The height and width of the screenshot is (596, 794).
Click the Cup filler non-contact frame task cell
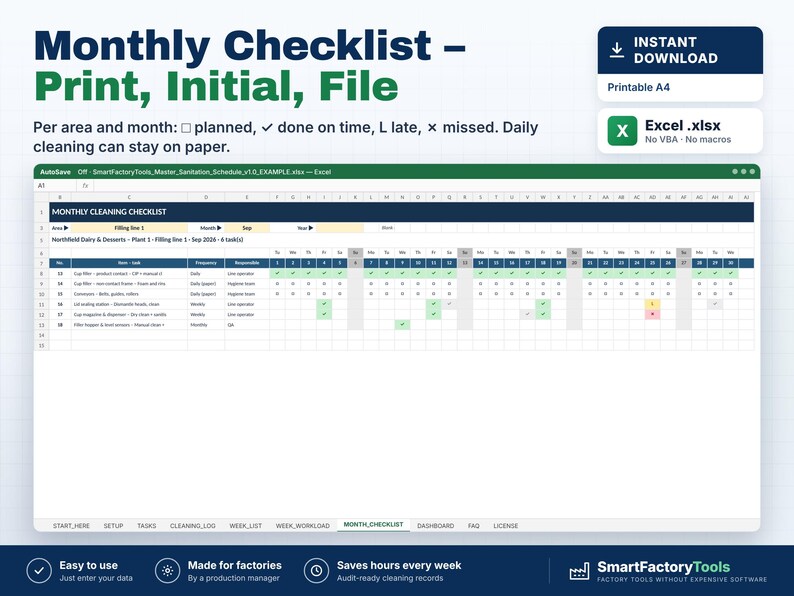[x=129, y=284]
